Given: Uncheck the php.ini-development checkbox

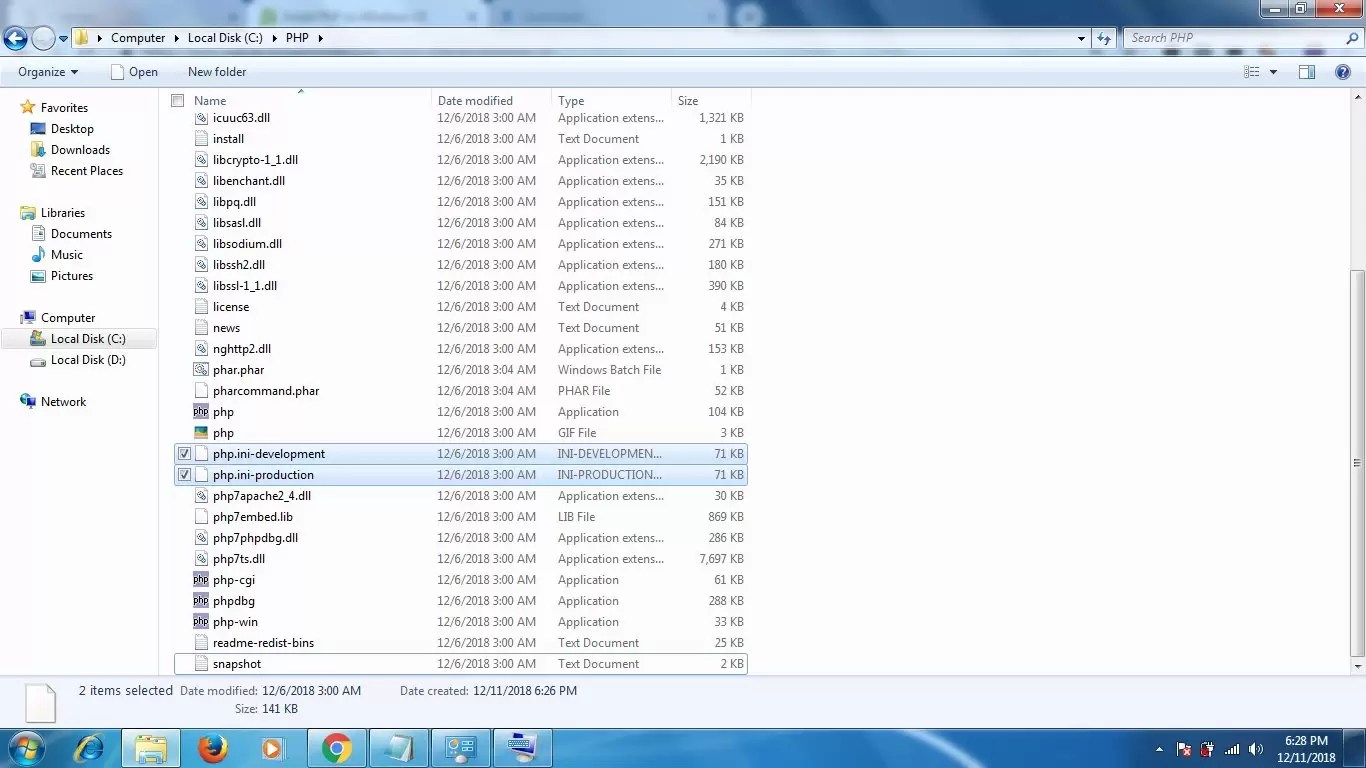Looking at the screenshot, I should [x=184, y=454].
